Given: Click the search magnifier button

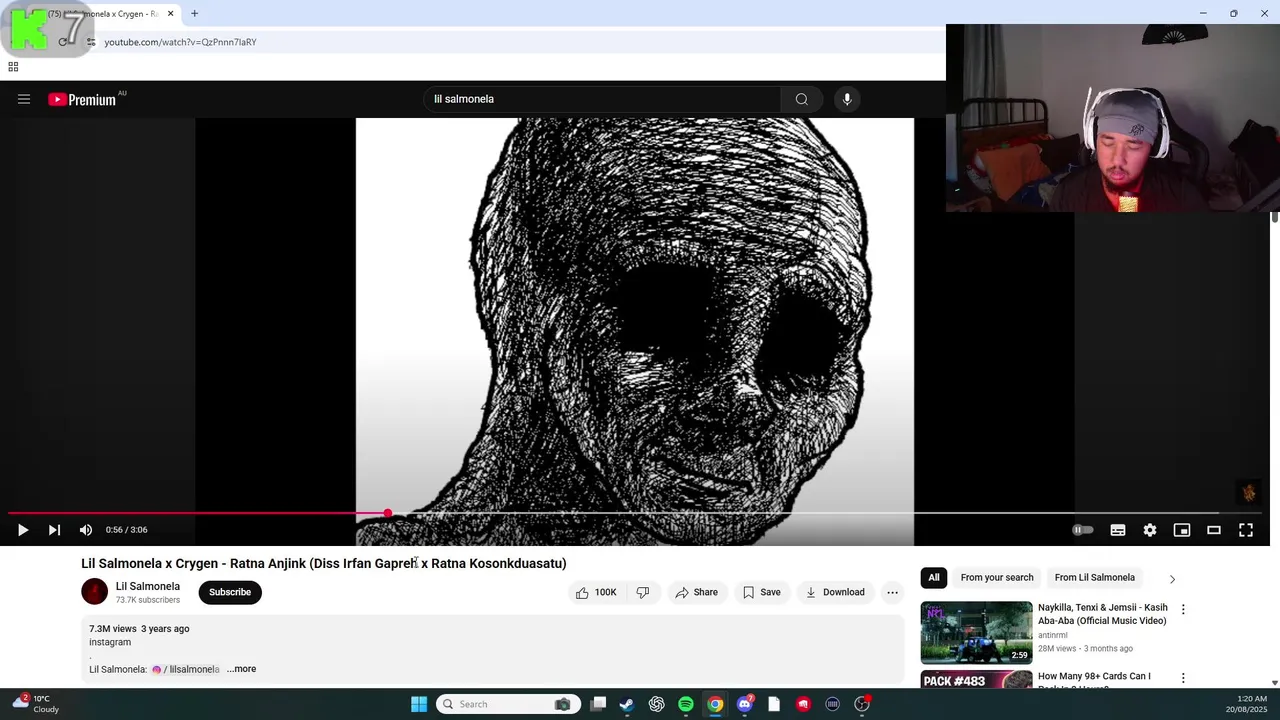Looking at the screenshot, I should tap(801, 99).
